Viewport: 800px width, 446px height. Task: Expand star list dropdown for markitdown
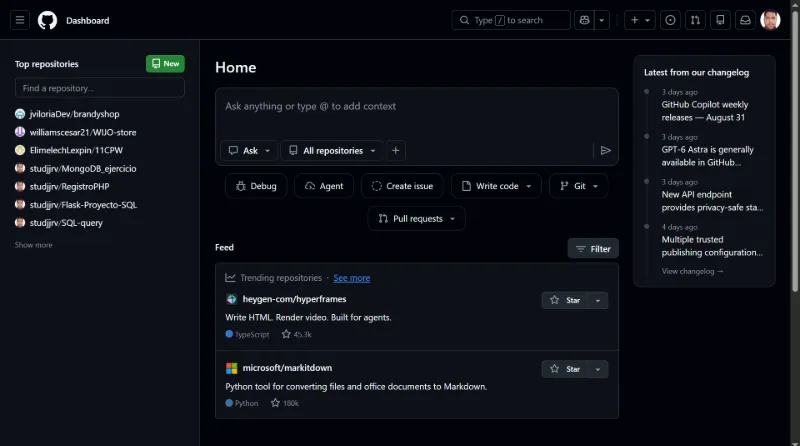(x=597, y=369)
